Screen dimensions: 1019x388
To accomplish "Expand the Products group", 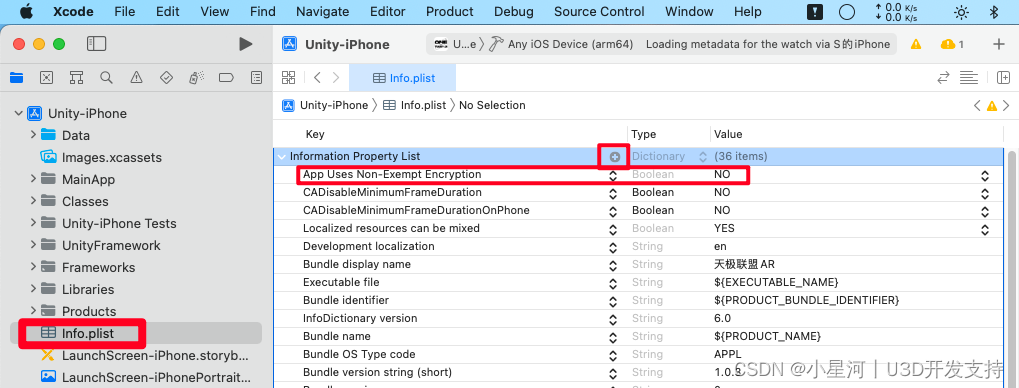I will pos(33,311).
